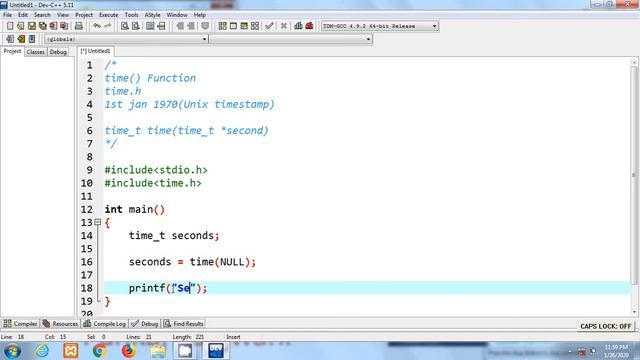The image size is (640, 360).
Task: Create a new source file from toolbar
Action: tap(10, 26)
